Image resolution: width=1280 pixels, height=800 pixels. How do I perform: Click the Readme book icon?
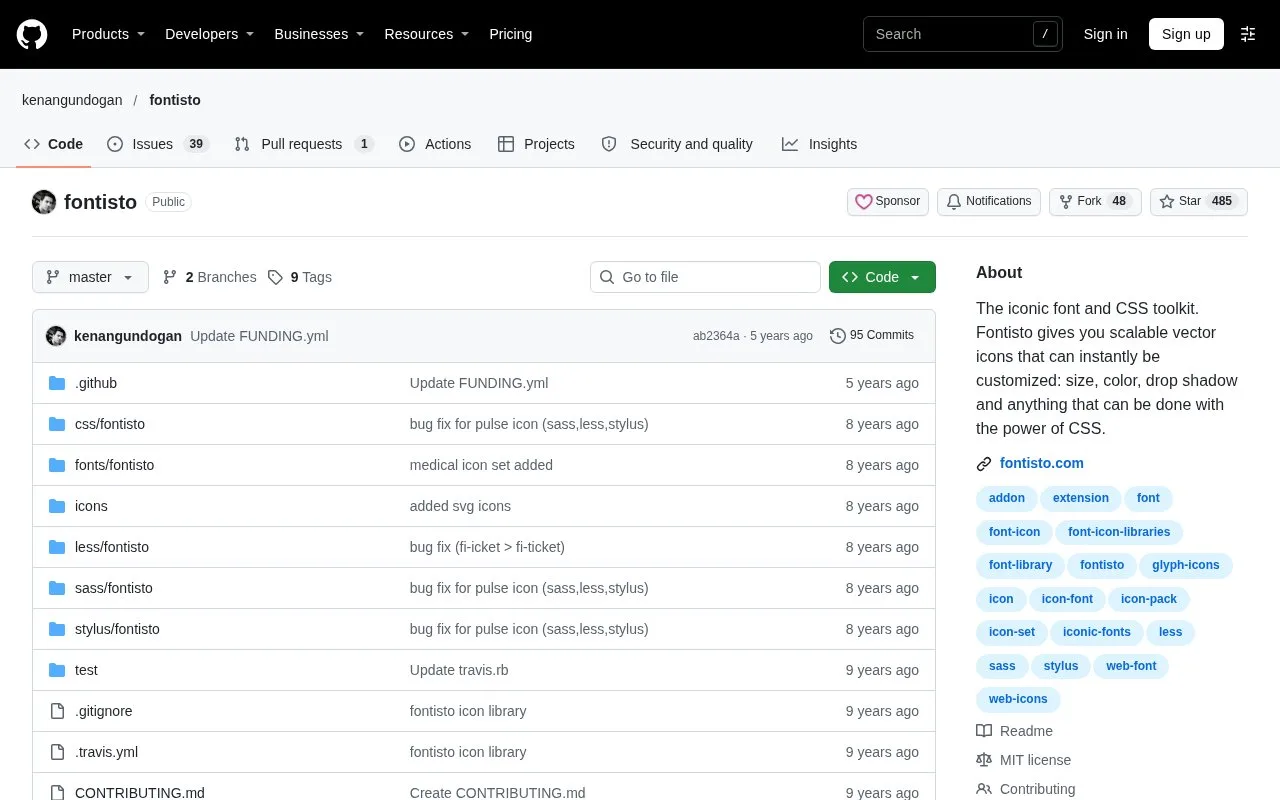984,731
